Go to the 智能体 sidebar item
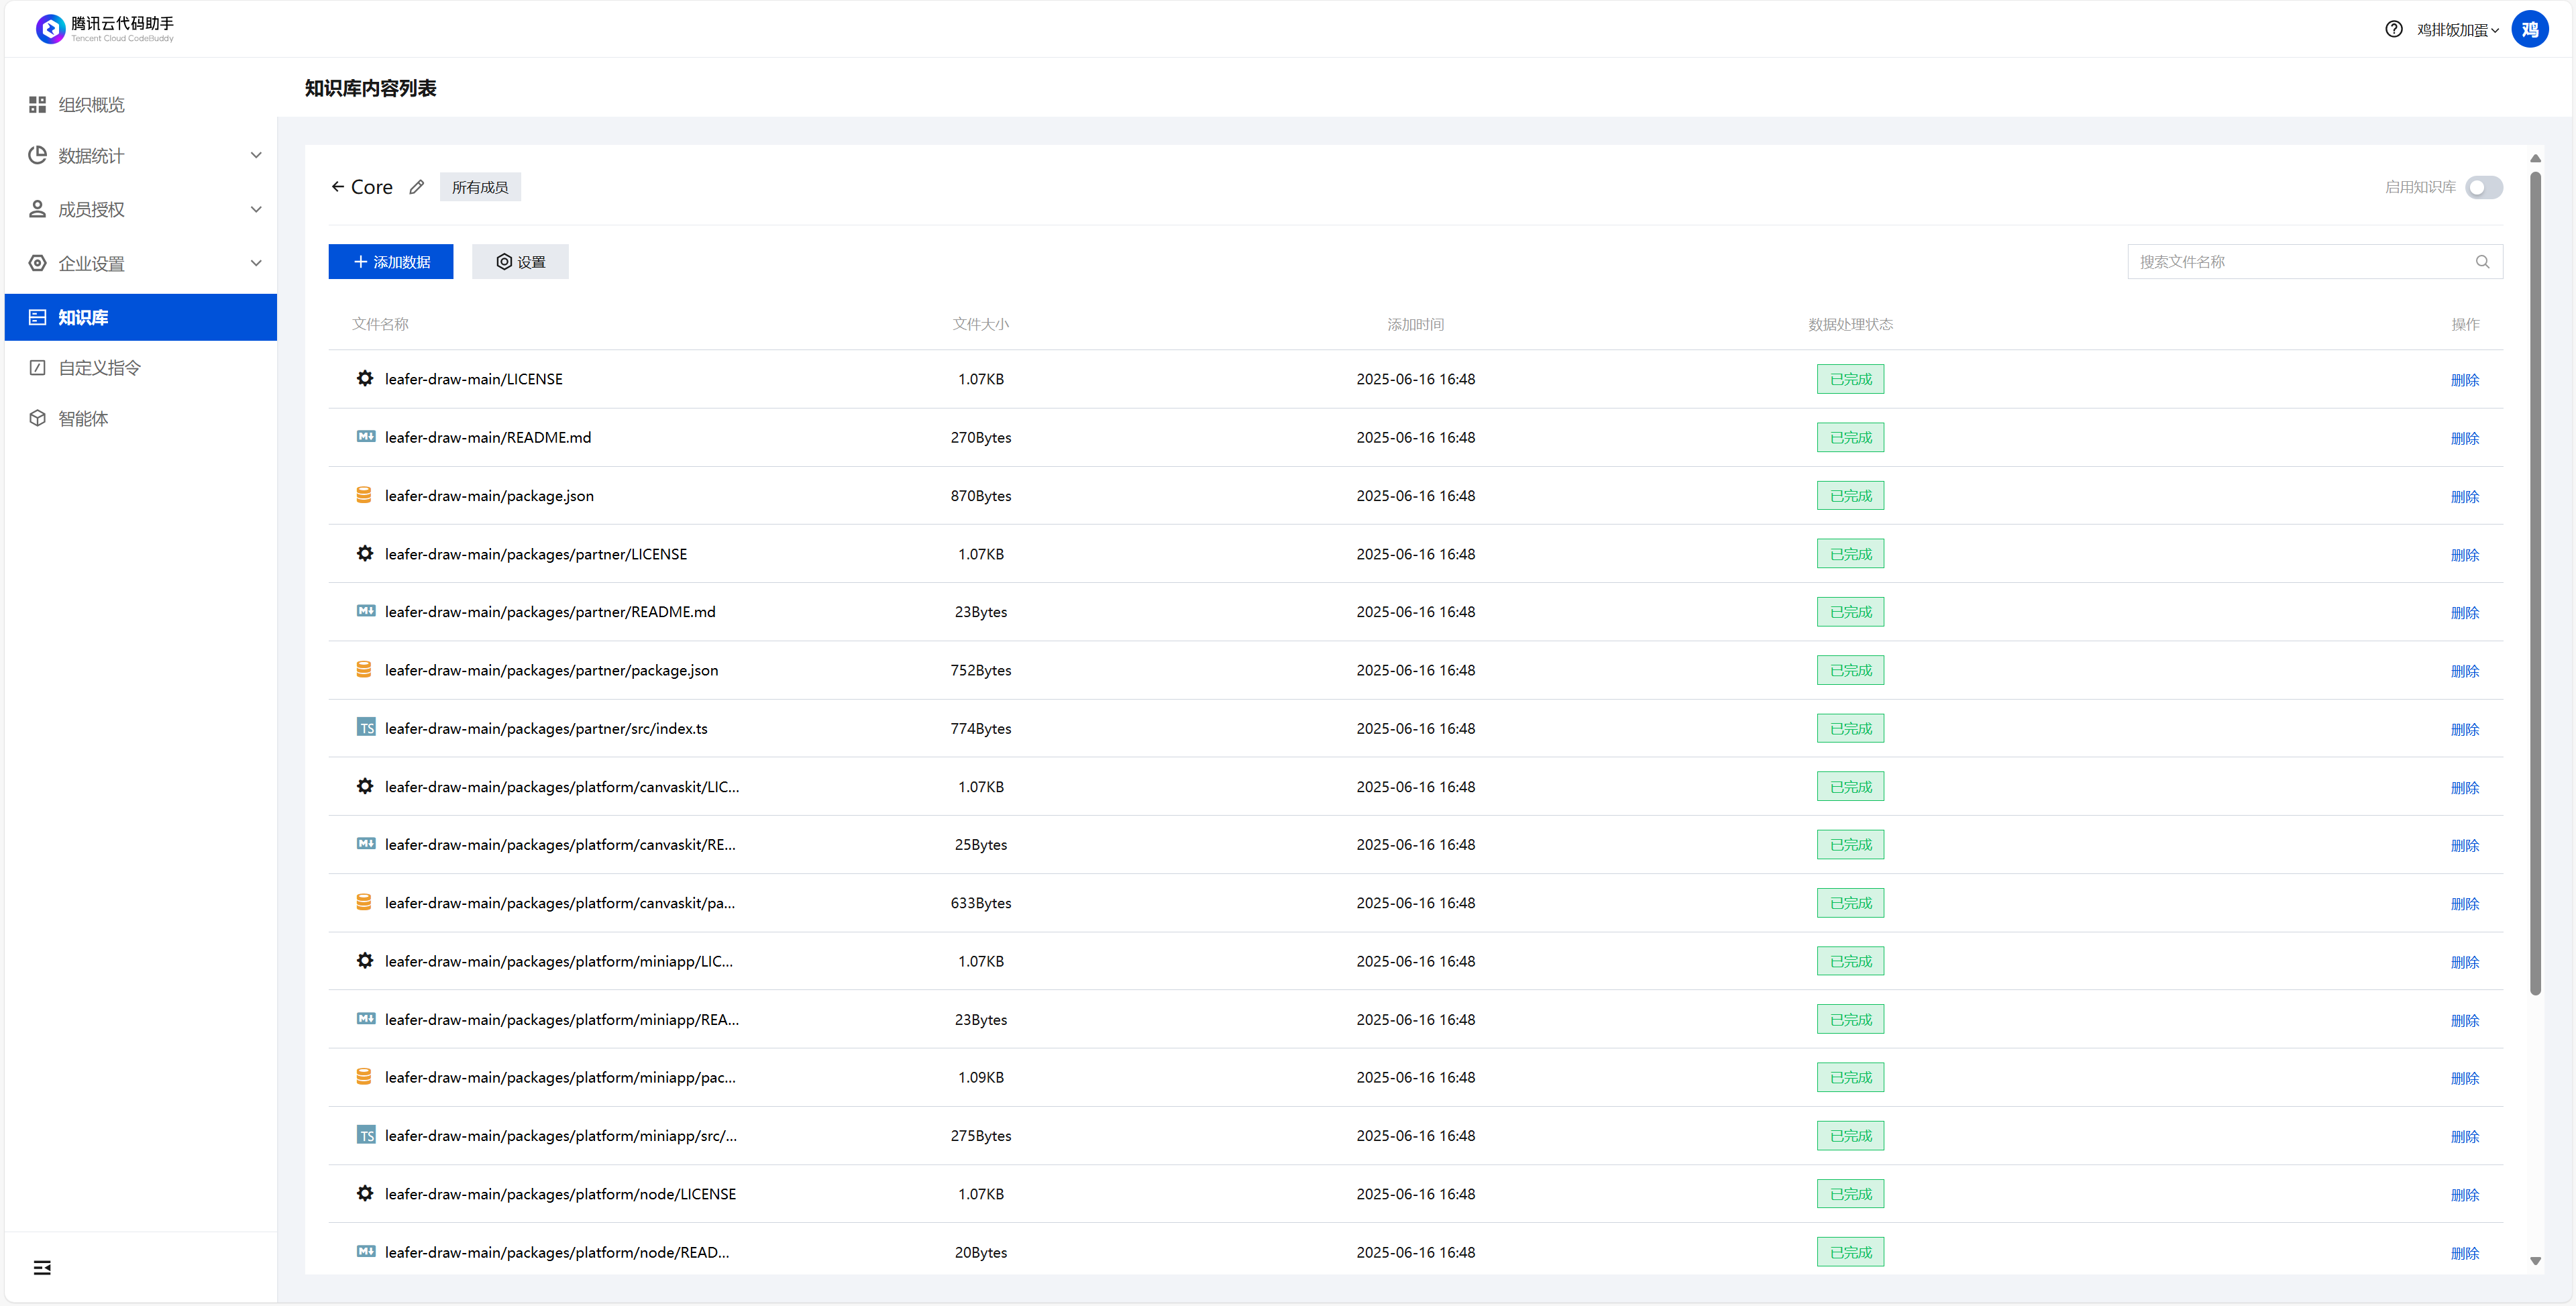This screenshot has height=1306, width=2576. click(x=83, y=419)
